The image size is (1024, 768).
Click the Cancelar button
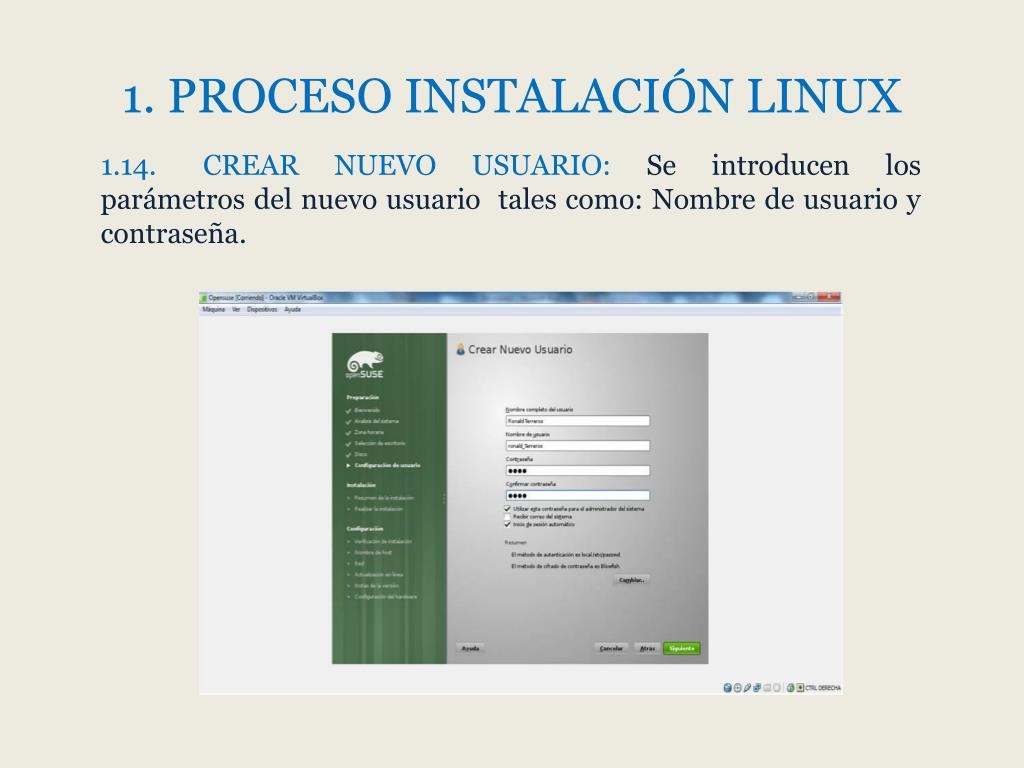[611, 648]
